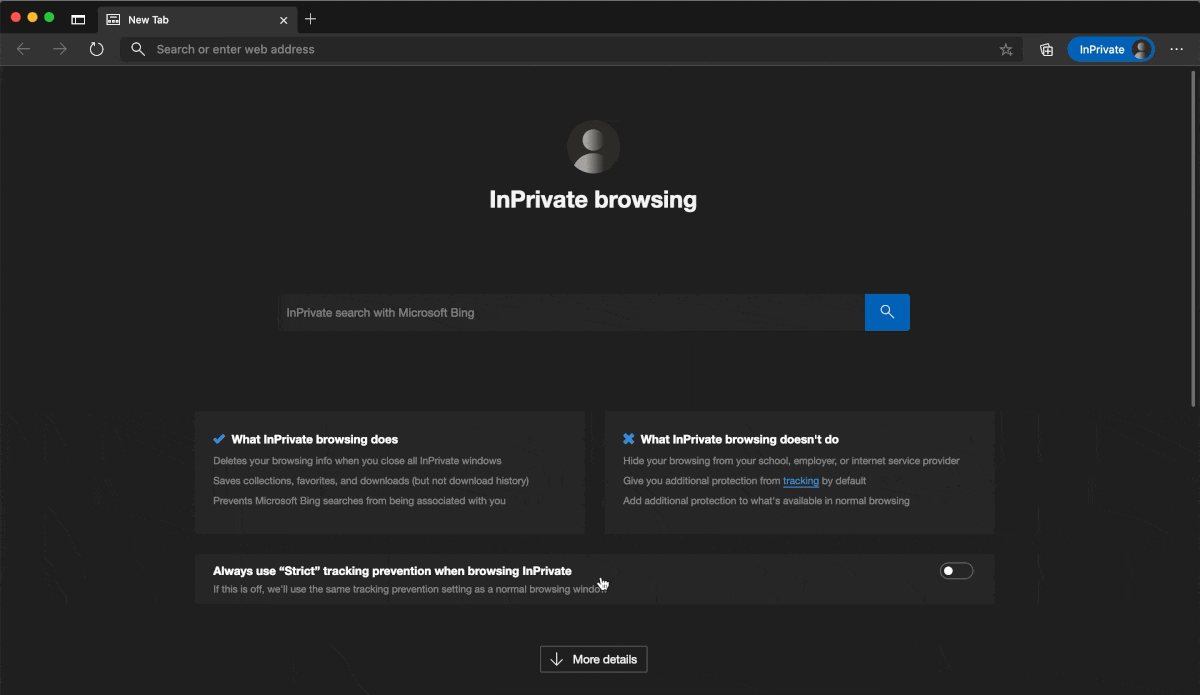Toggle Strict tracking prevention switch

(x=956, y=571)
